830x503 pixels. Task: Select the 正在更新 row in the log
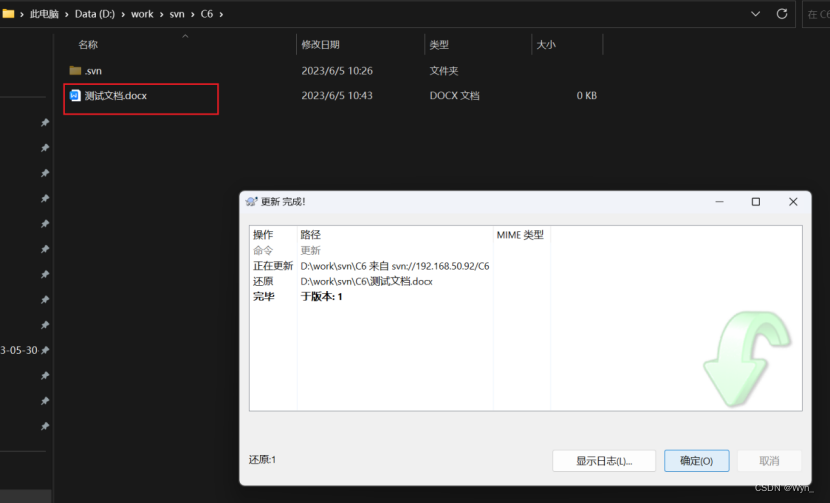[x=526, y=266]
